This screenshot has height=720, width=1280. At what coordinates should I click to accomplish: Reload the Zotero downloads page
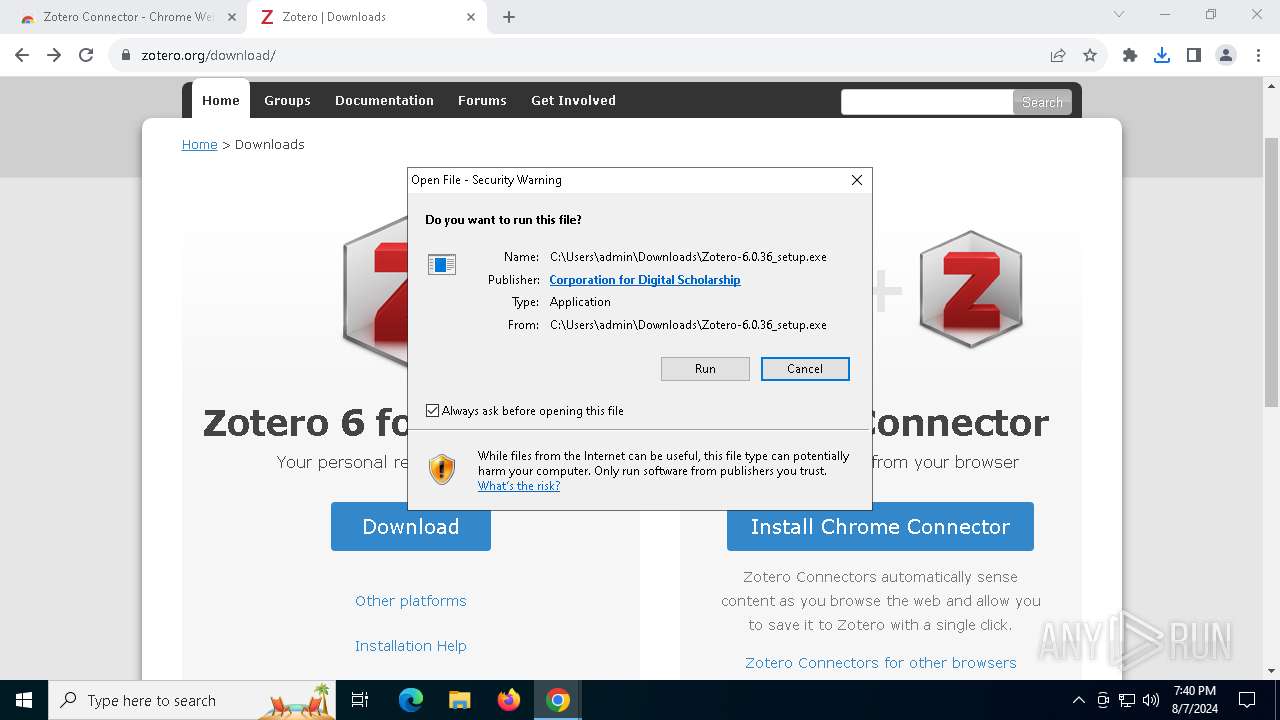tap(86, 55)
